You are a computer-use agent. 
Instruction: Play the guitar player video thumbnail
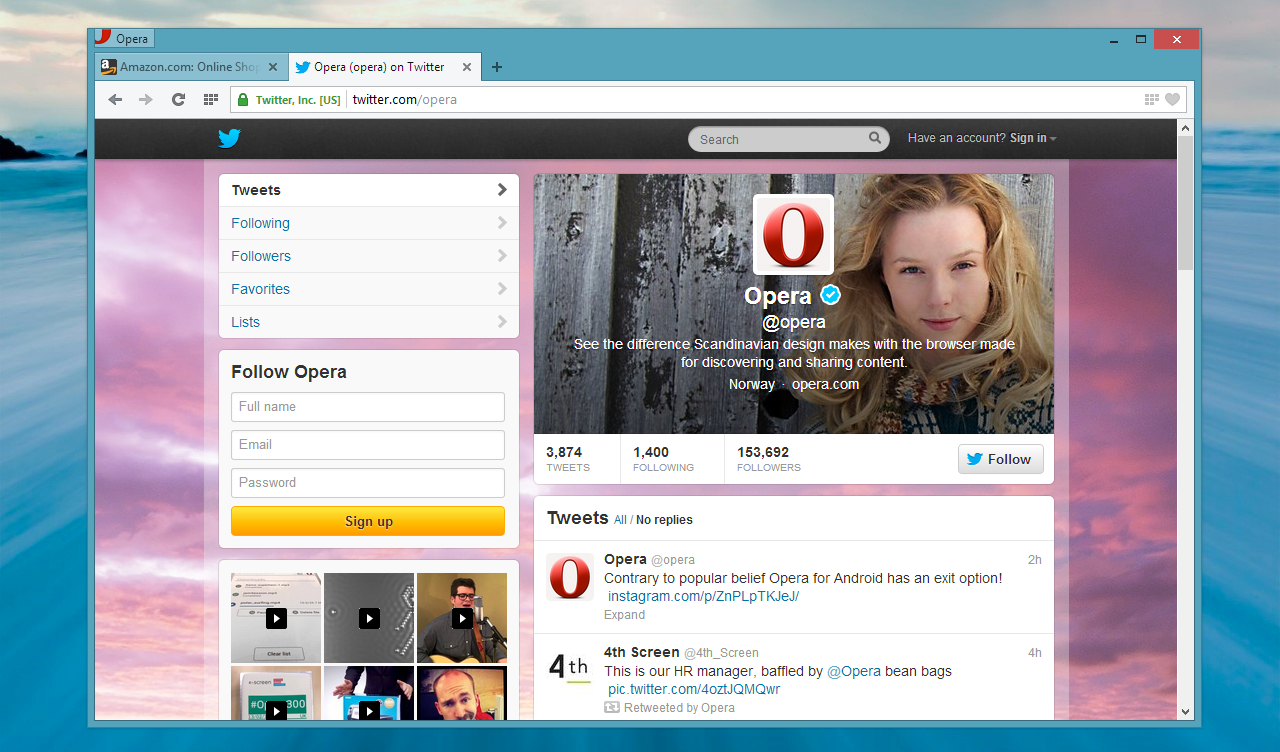pyautogui.click(x=462, y=618)
